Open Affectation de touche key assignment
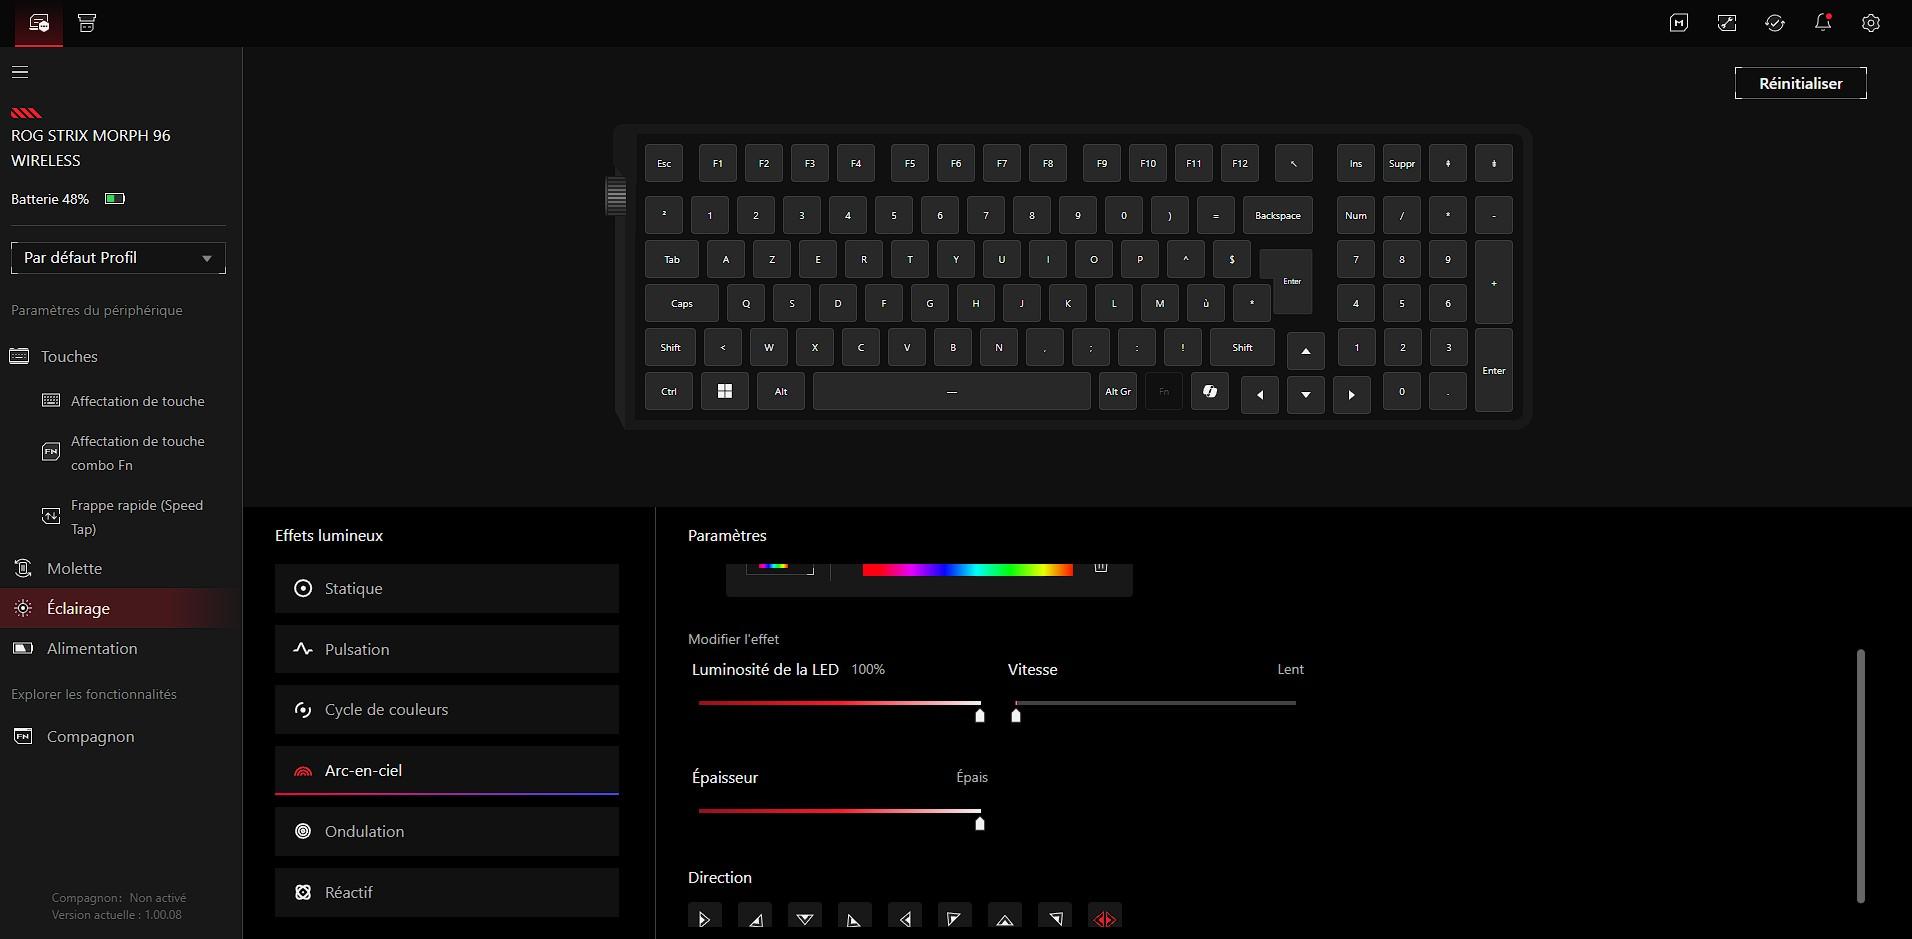This screenshot has width=1912, height=939. 137,401
